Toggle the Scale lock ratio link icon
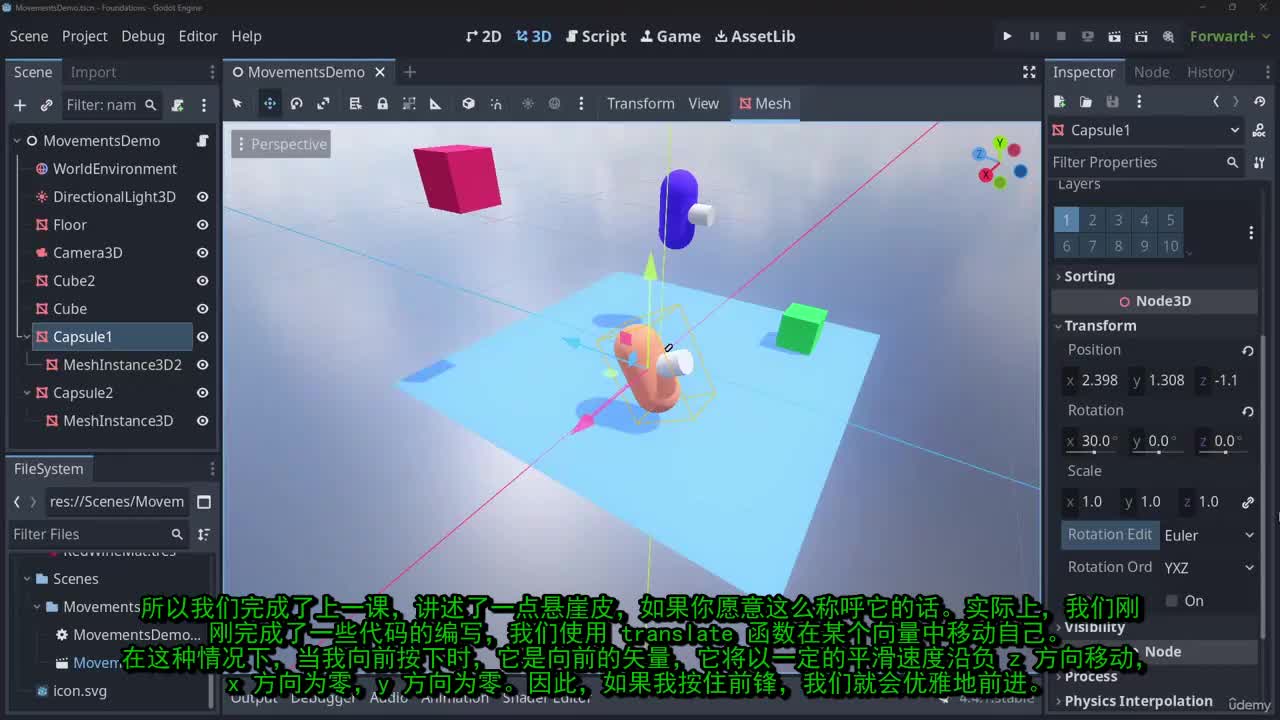The image size is (1280, 720). [1248, 502]
